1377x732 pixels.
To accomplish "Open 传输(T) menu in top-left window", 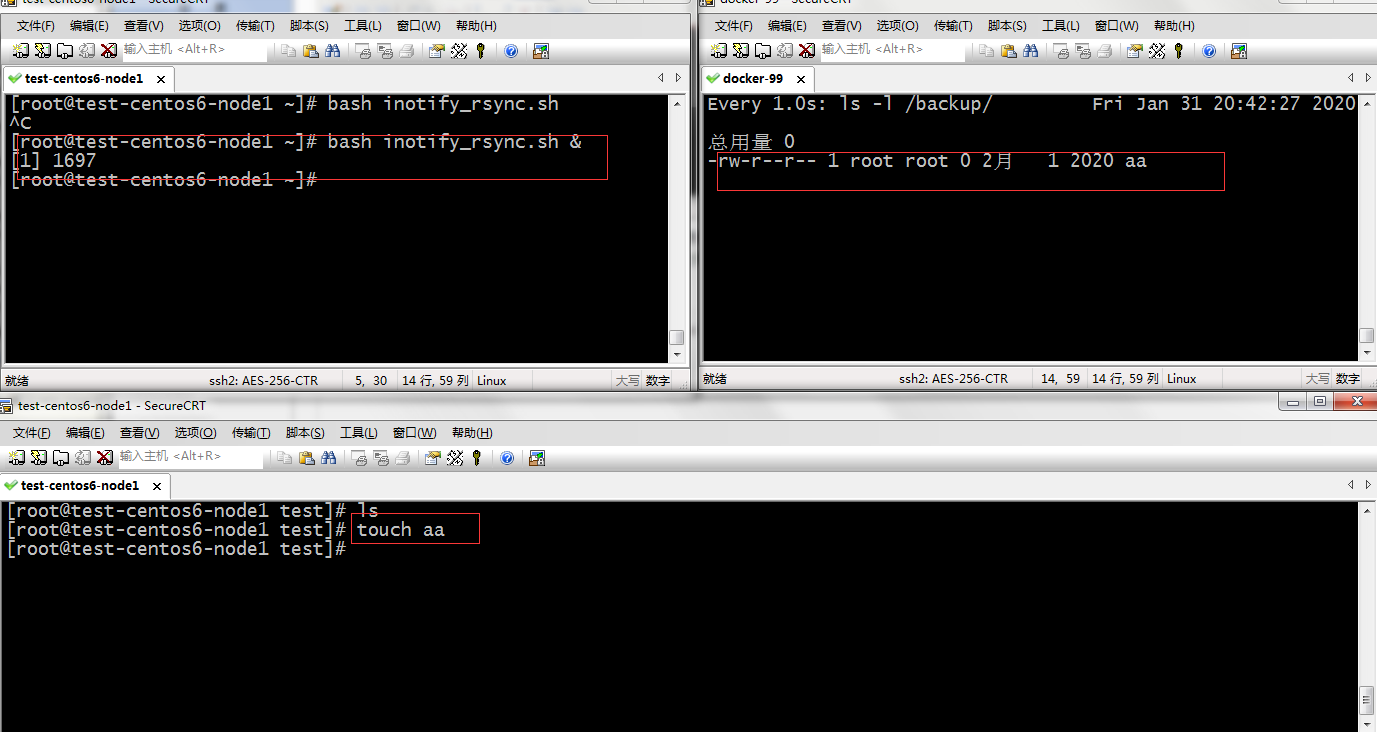I will tap(255, 26).
